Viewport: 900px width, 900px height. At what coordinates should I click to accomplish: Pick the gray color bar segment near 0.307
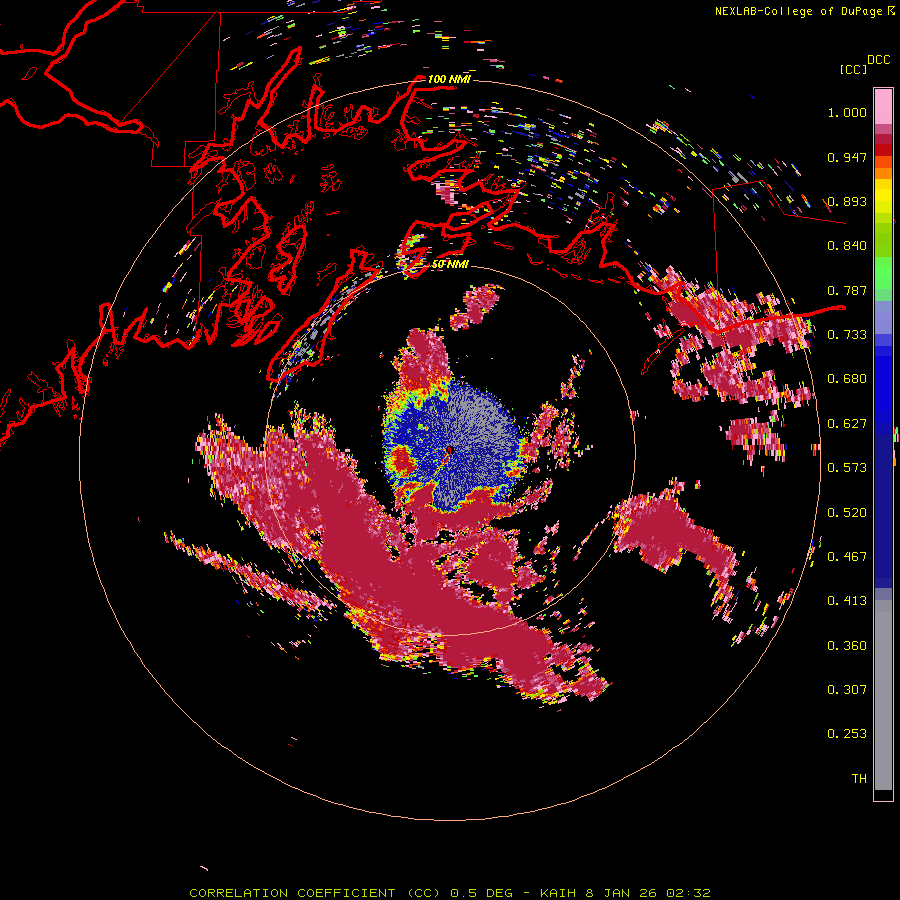tap(883, 695)
